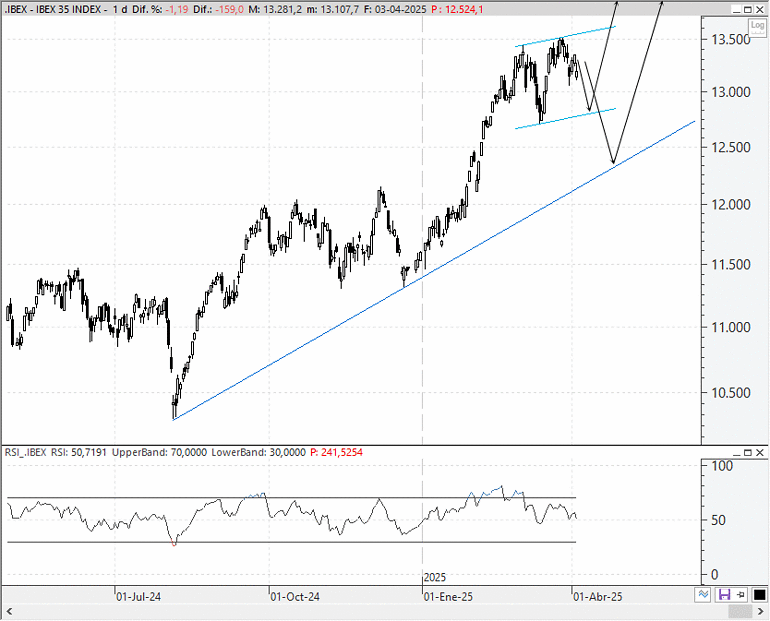Maximize the RSI indicator pane
Screen dimensions: 770x621
click(x=748, y=453)
